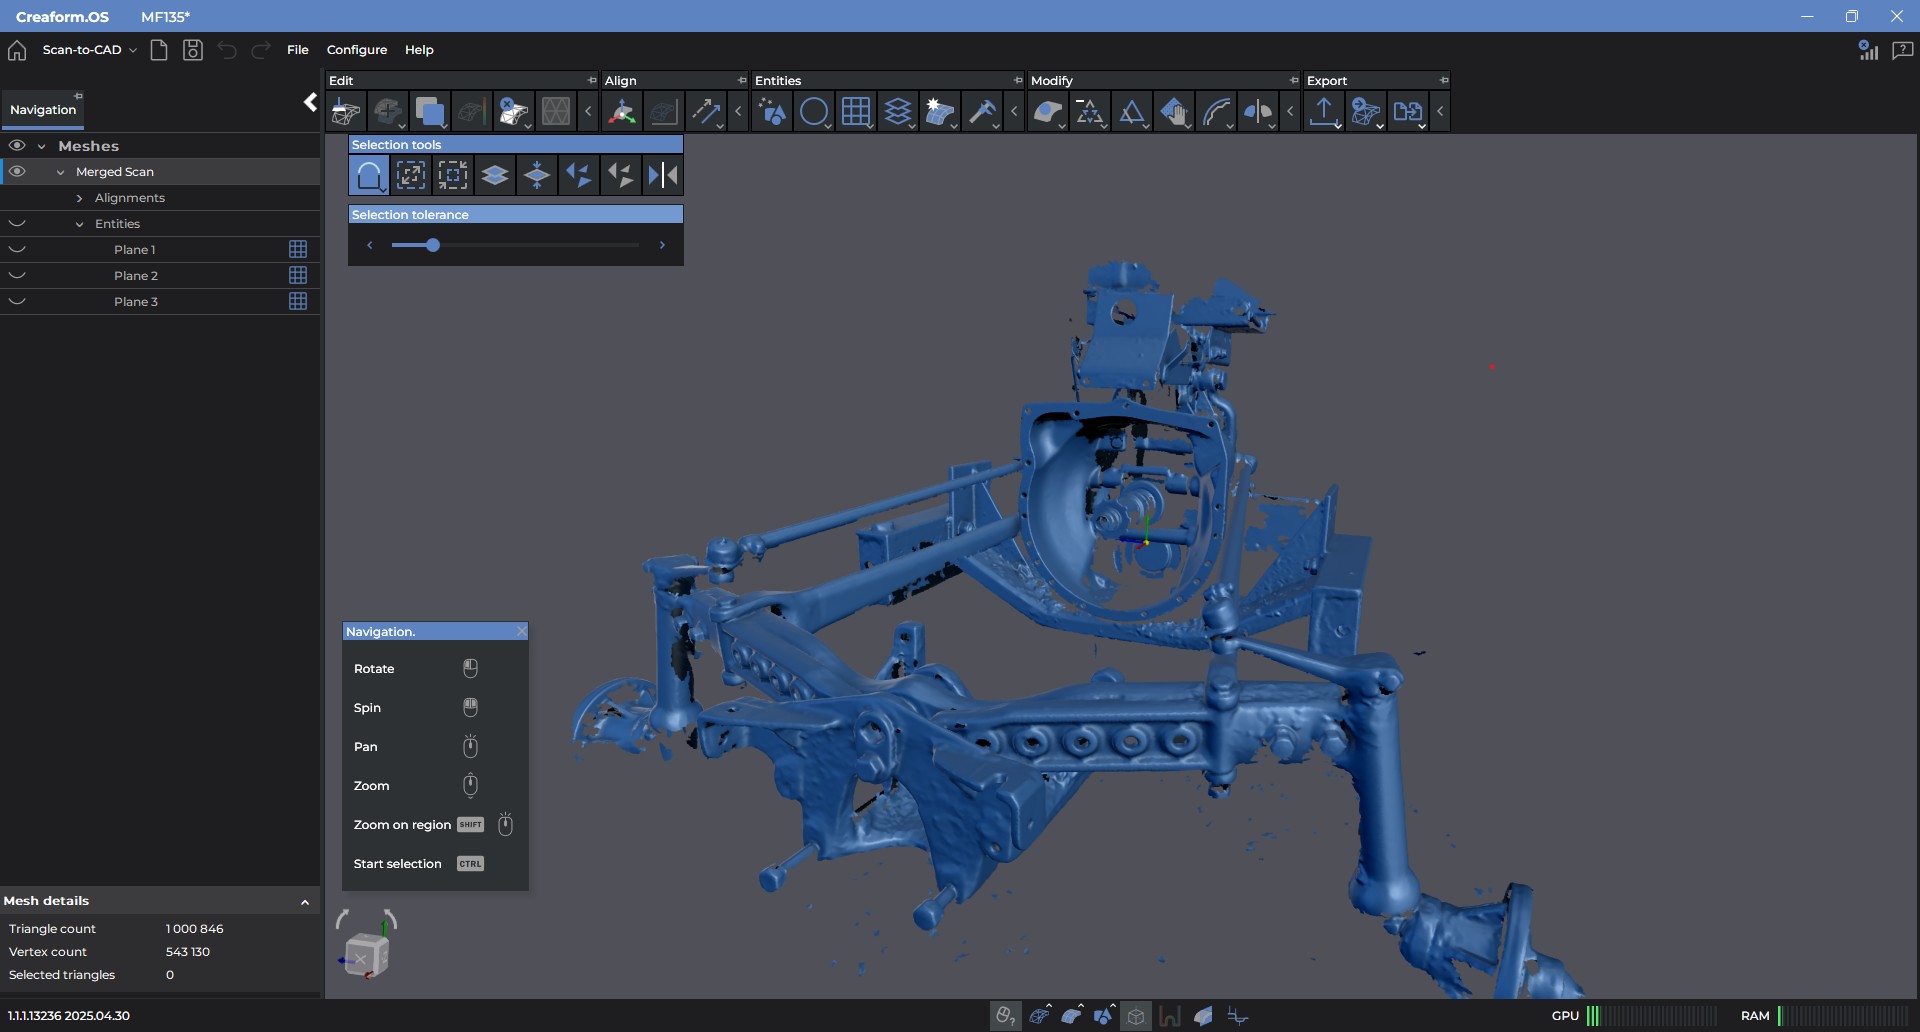This screenshot has width=1920, height=1032.
Task: Select the Grow selection tool
Action: coord(410,176)
